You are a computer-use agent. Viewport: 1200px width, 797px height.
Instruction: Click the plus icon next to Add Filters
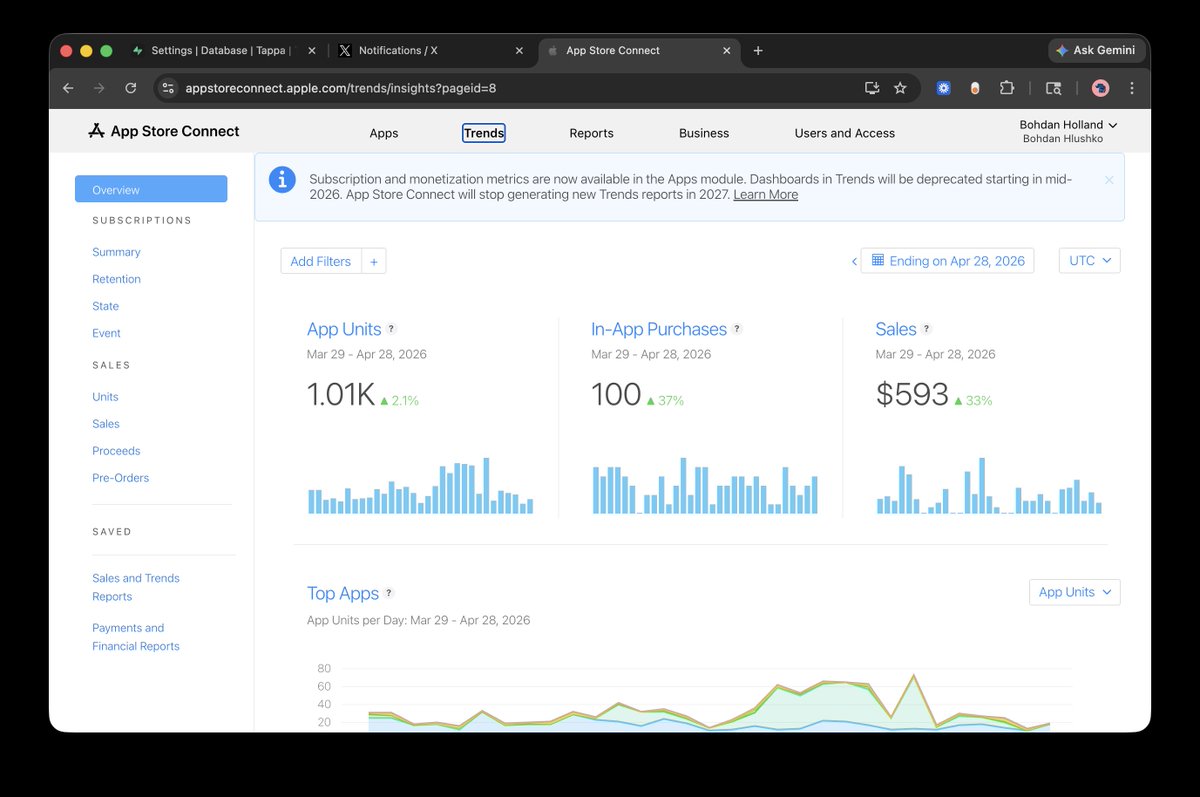(374, 261)
